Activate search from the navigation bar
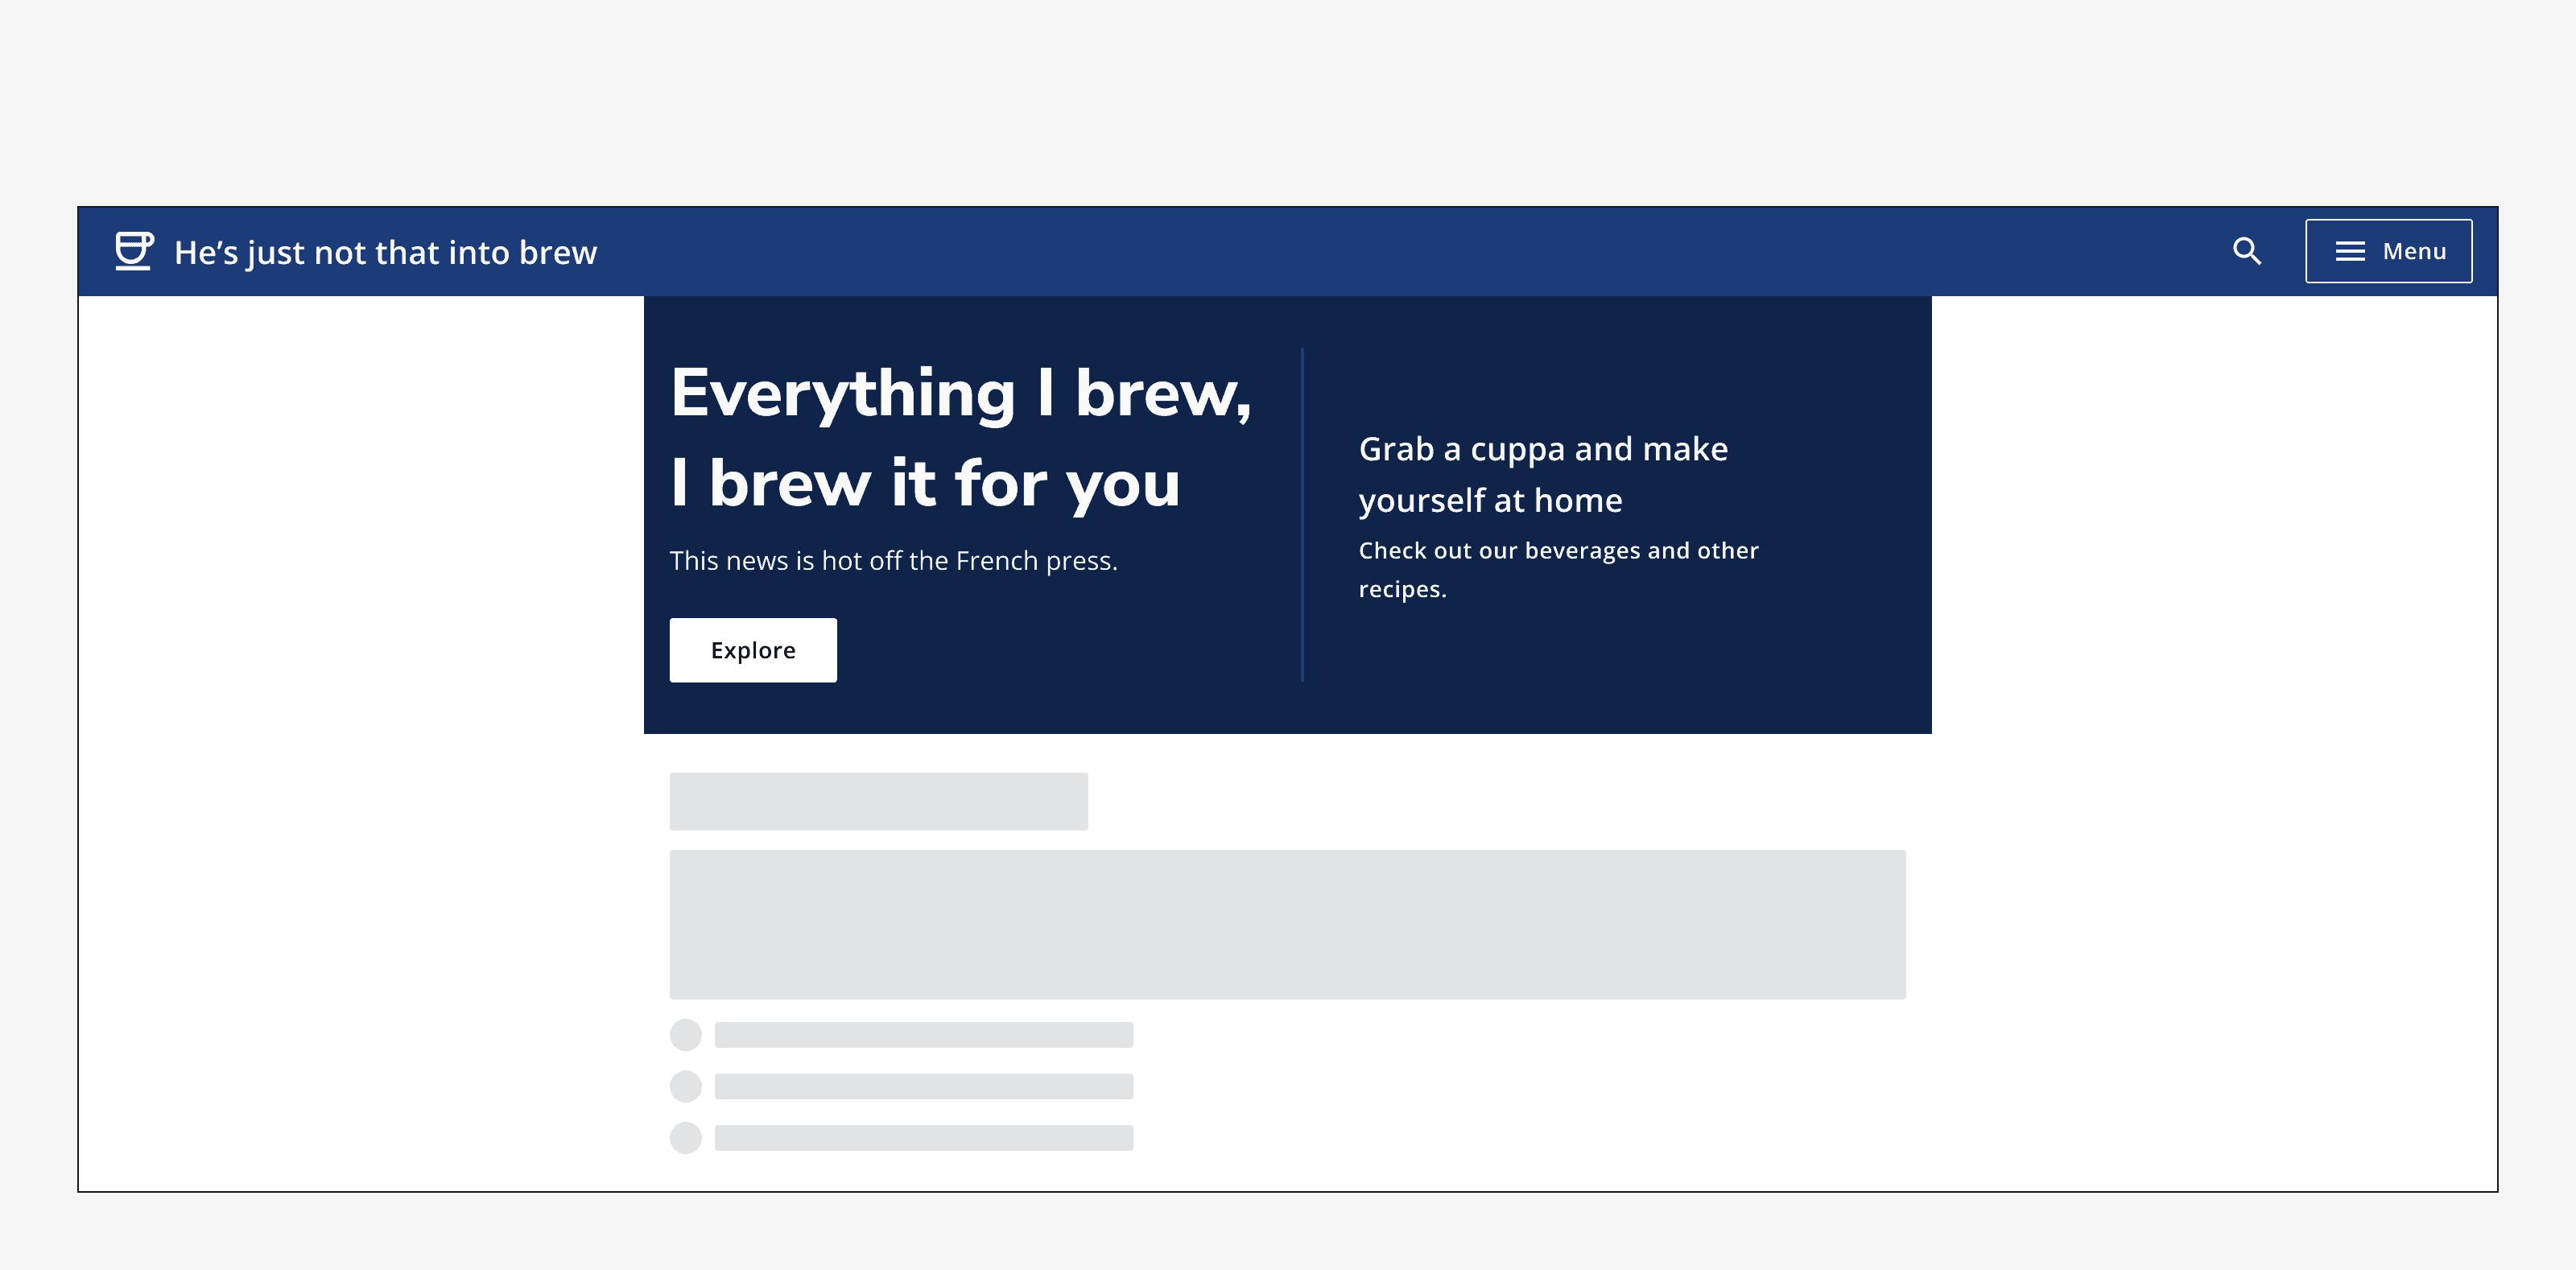The image size is (2576, 1270). click(2247, 251)
